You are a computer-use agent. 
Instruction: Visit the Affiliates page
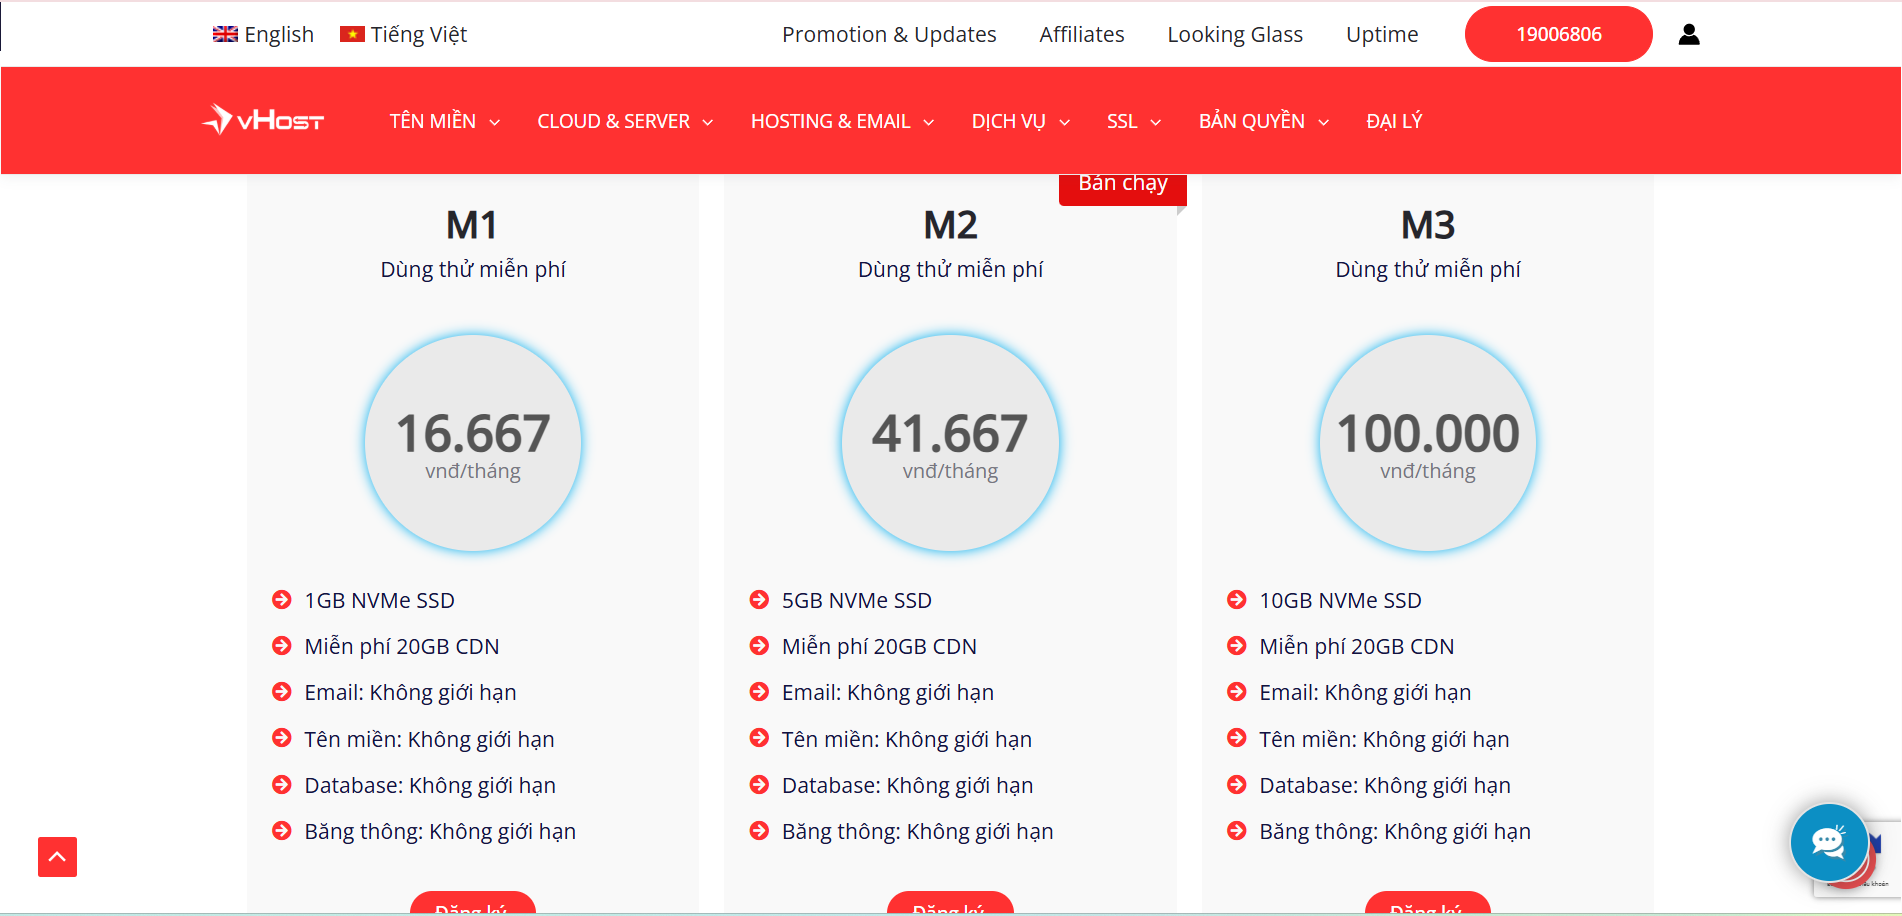[x=1081, y=35]
